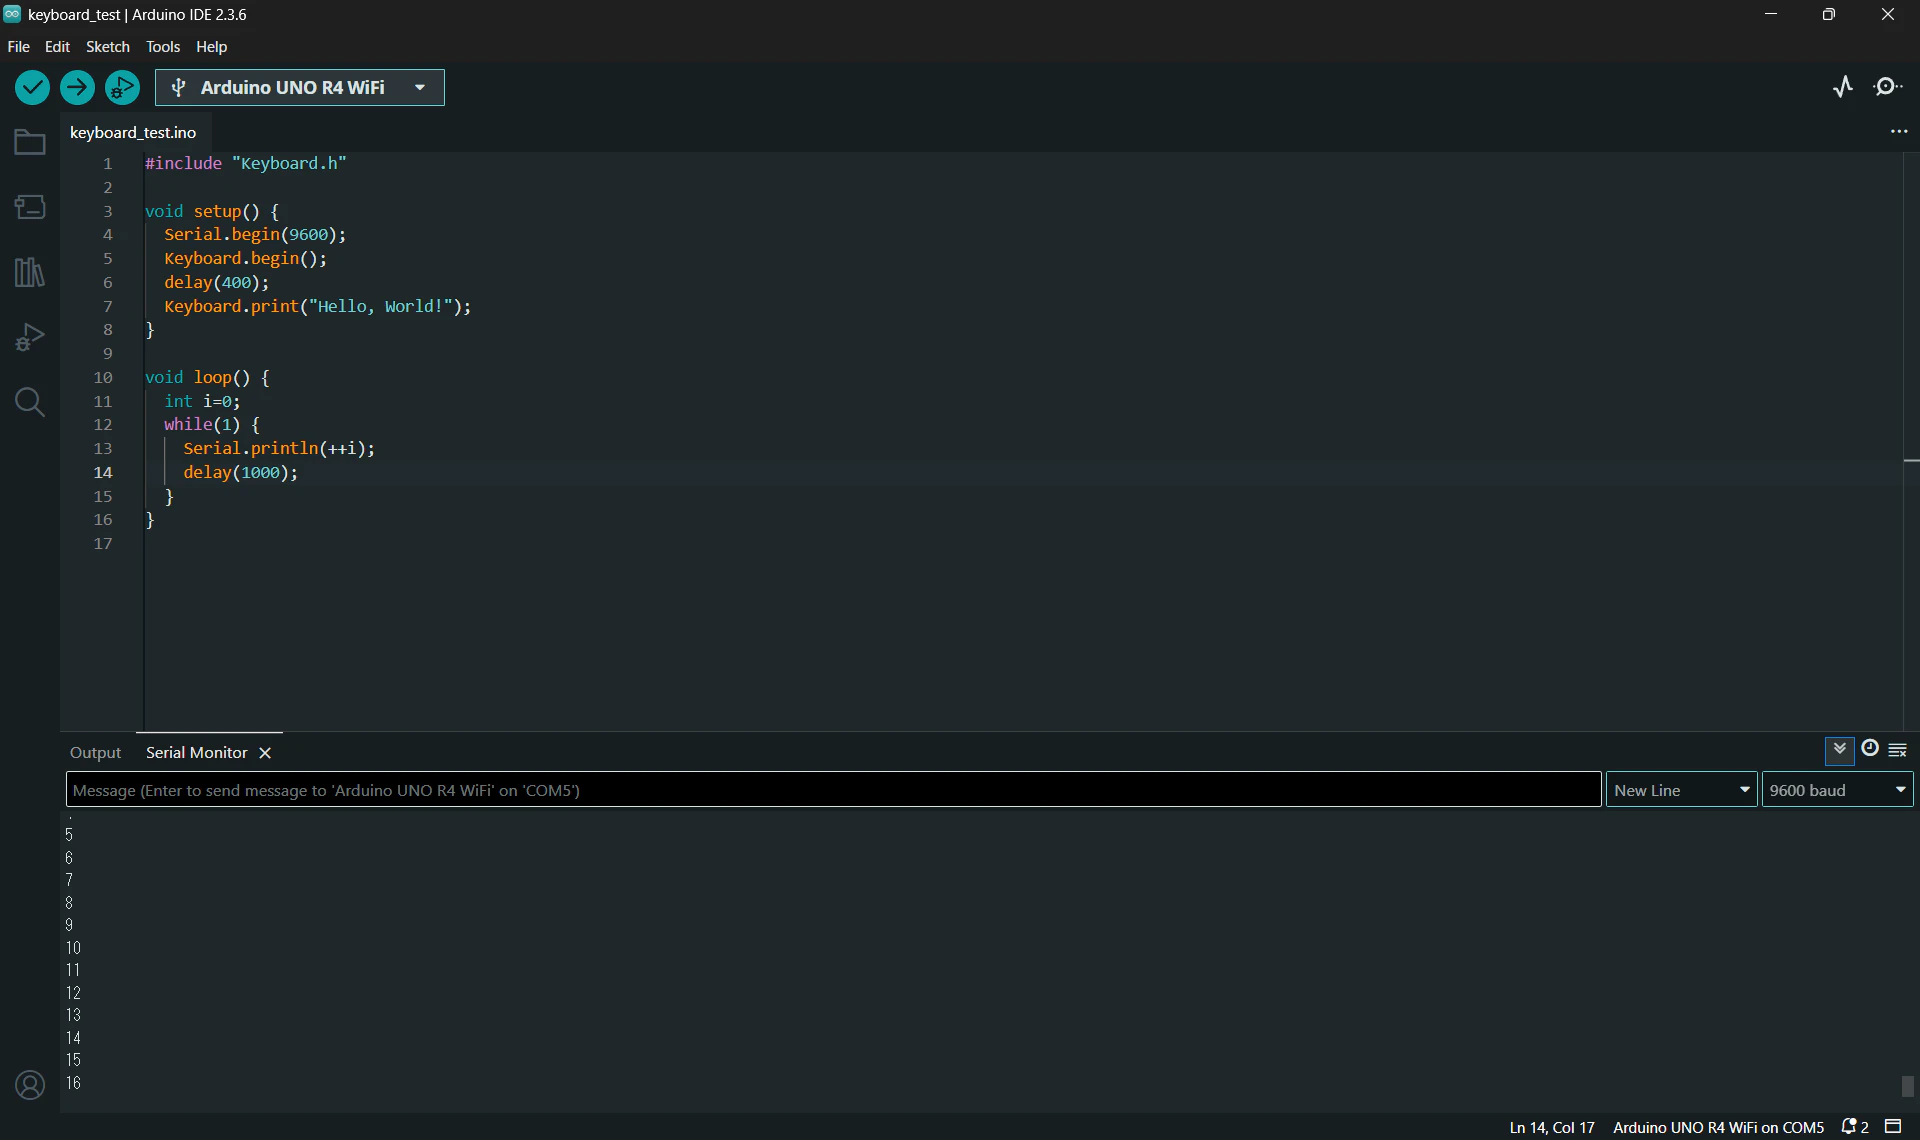Toggle timestamp clock in Serial Monitor

pyautogui.click(x=1870, y=749)
